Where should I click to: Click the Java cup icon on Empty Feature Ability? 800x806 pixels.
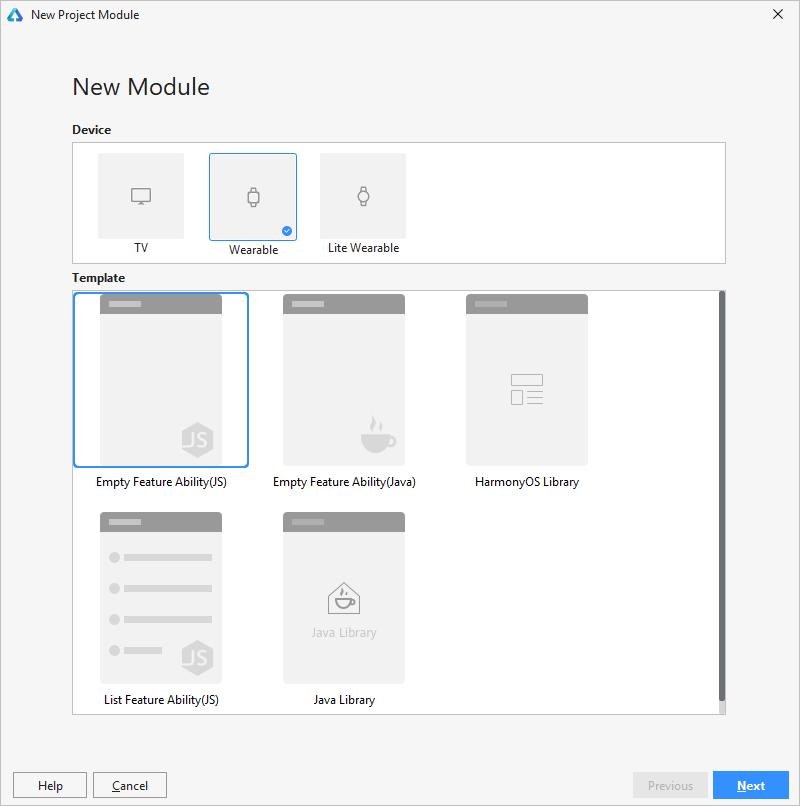(x=378, y=436)
